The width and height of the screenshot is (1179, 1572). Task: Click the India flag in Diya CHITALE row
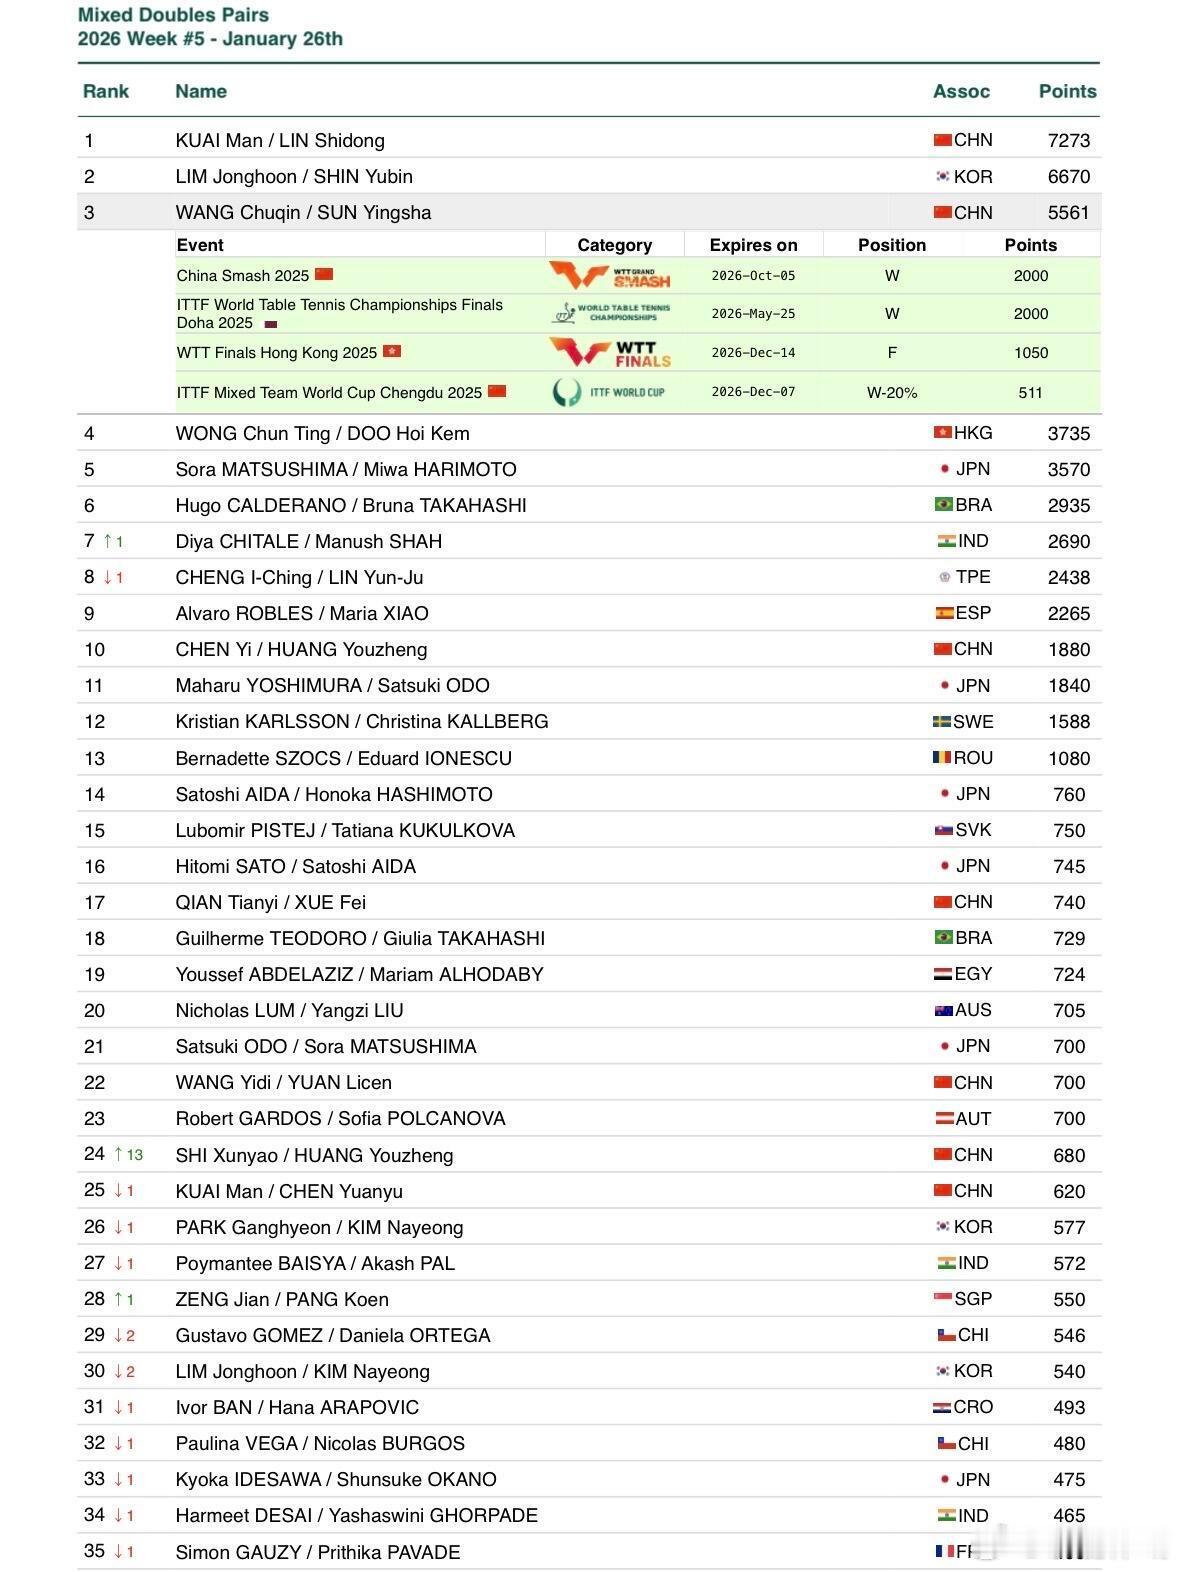tap(946, 540)
